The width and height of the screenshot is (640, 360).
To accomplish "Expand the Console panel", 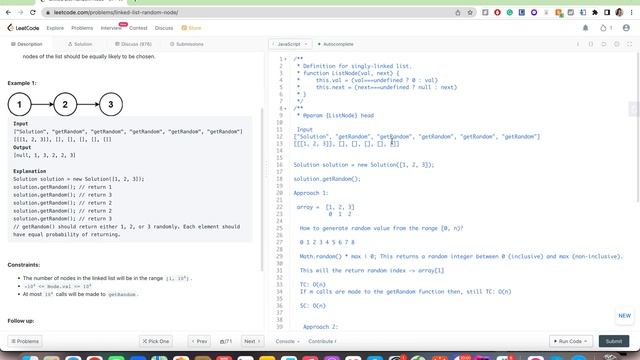I will pyautogui.click(x=287, y=341).
